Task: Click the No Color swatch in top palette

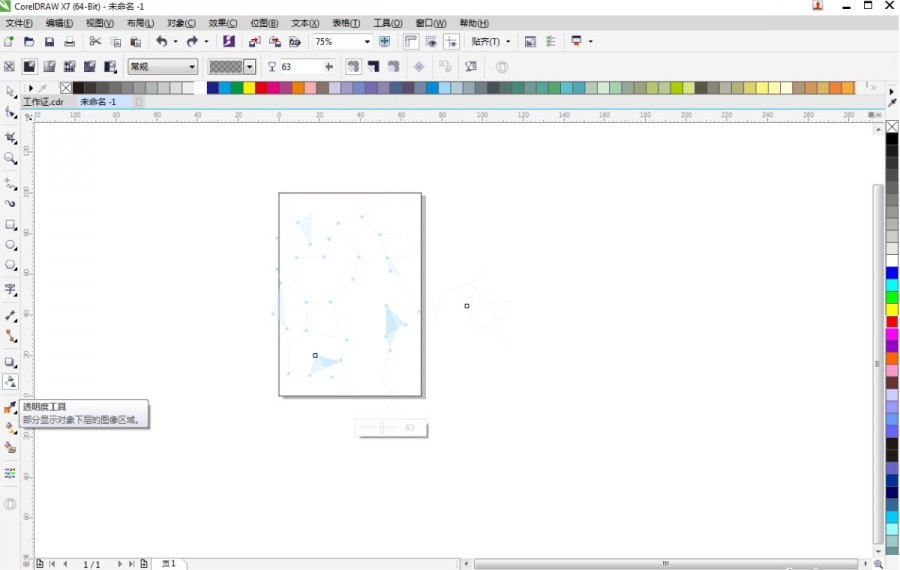Action: [66, 88]
